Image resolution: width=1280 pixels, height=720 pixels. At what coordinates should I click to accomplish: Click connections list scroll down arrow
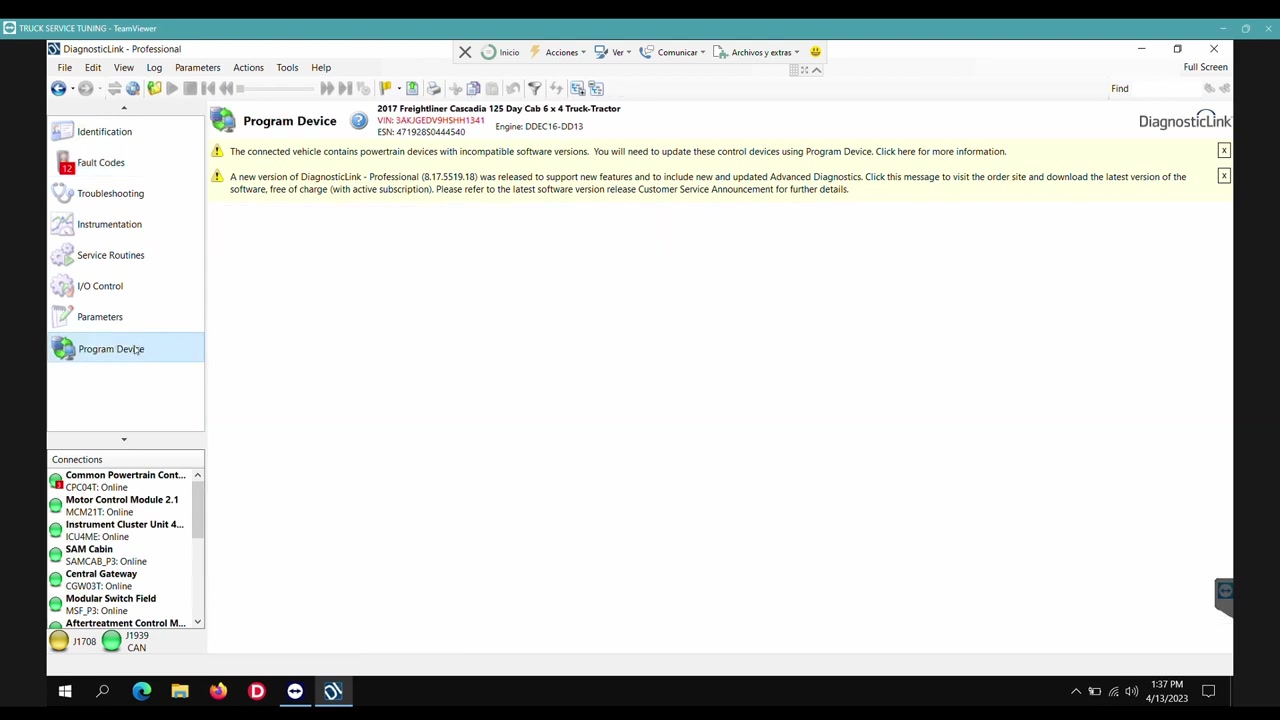(197, 623)
